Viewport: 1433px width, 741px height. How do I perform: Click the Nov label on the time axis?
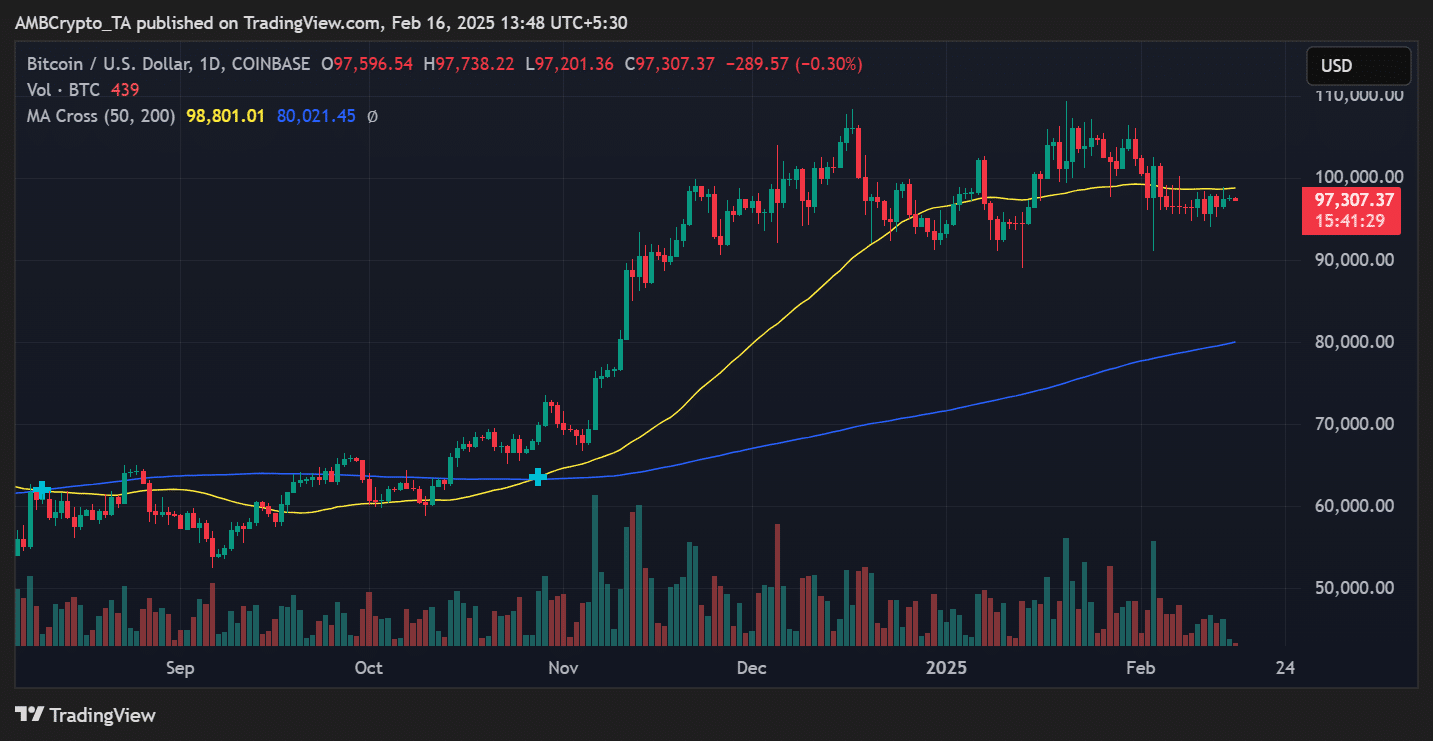tap(562, 667)
